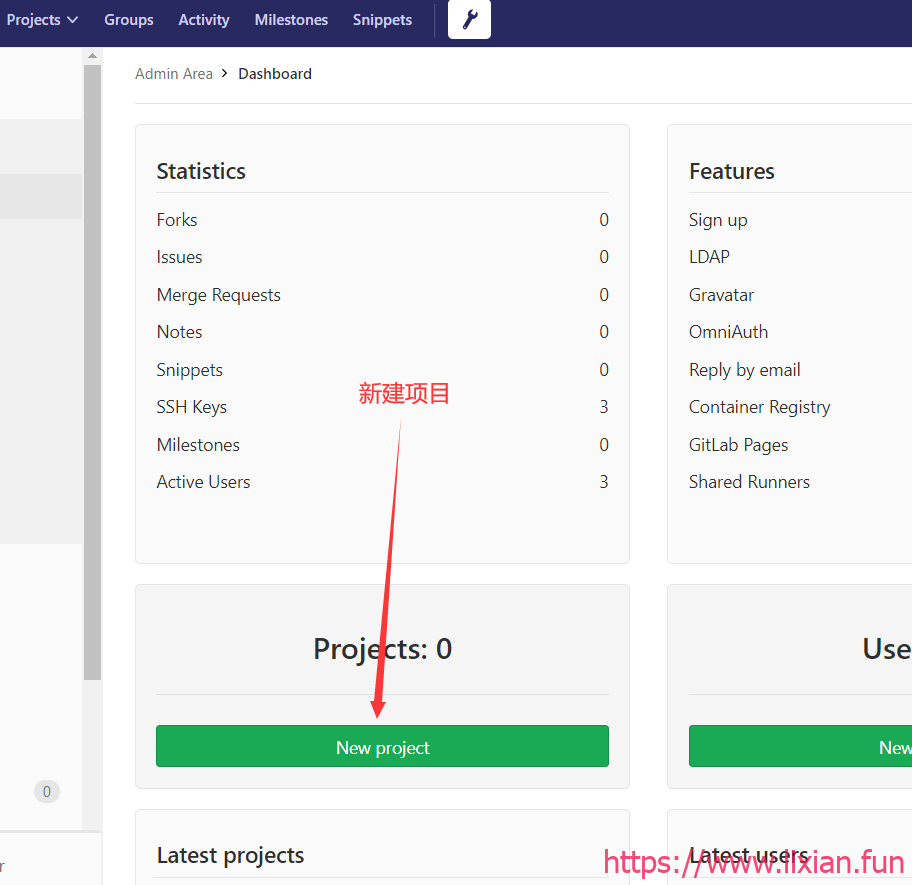Click the Dashboard breadcrumb

point(275,74)
